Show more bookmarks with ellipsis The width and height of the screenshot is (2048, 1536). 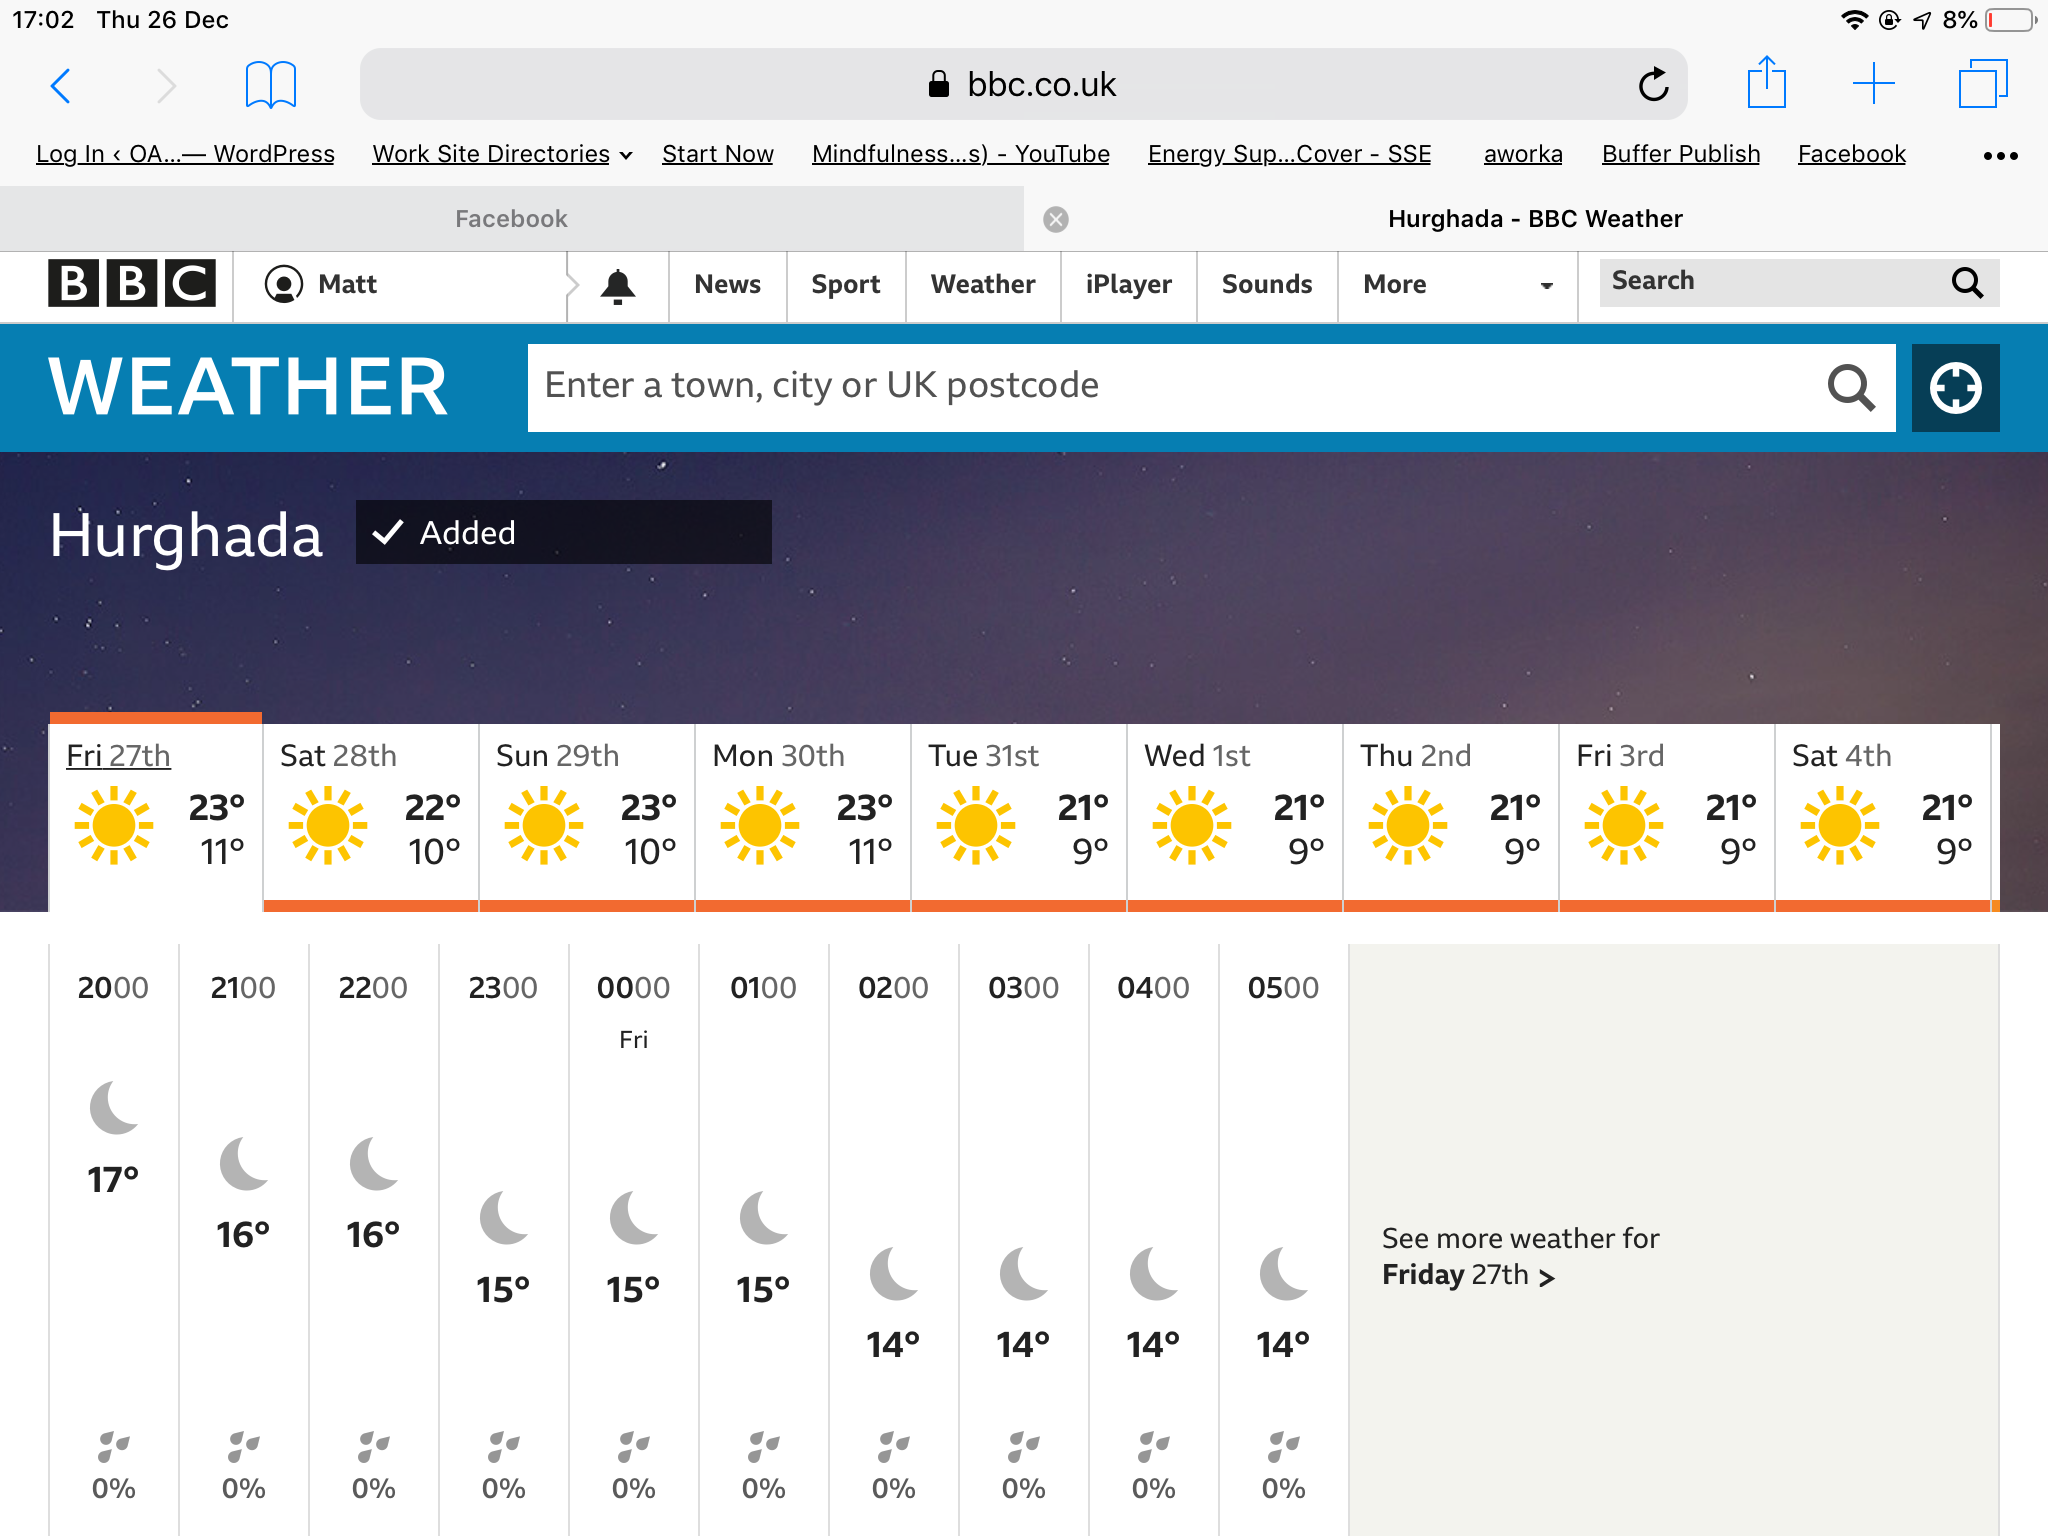[2000, 156]
